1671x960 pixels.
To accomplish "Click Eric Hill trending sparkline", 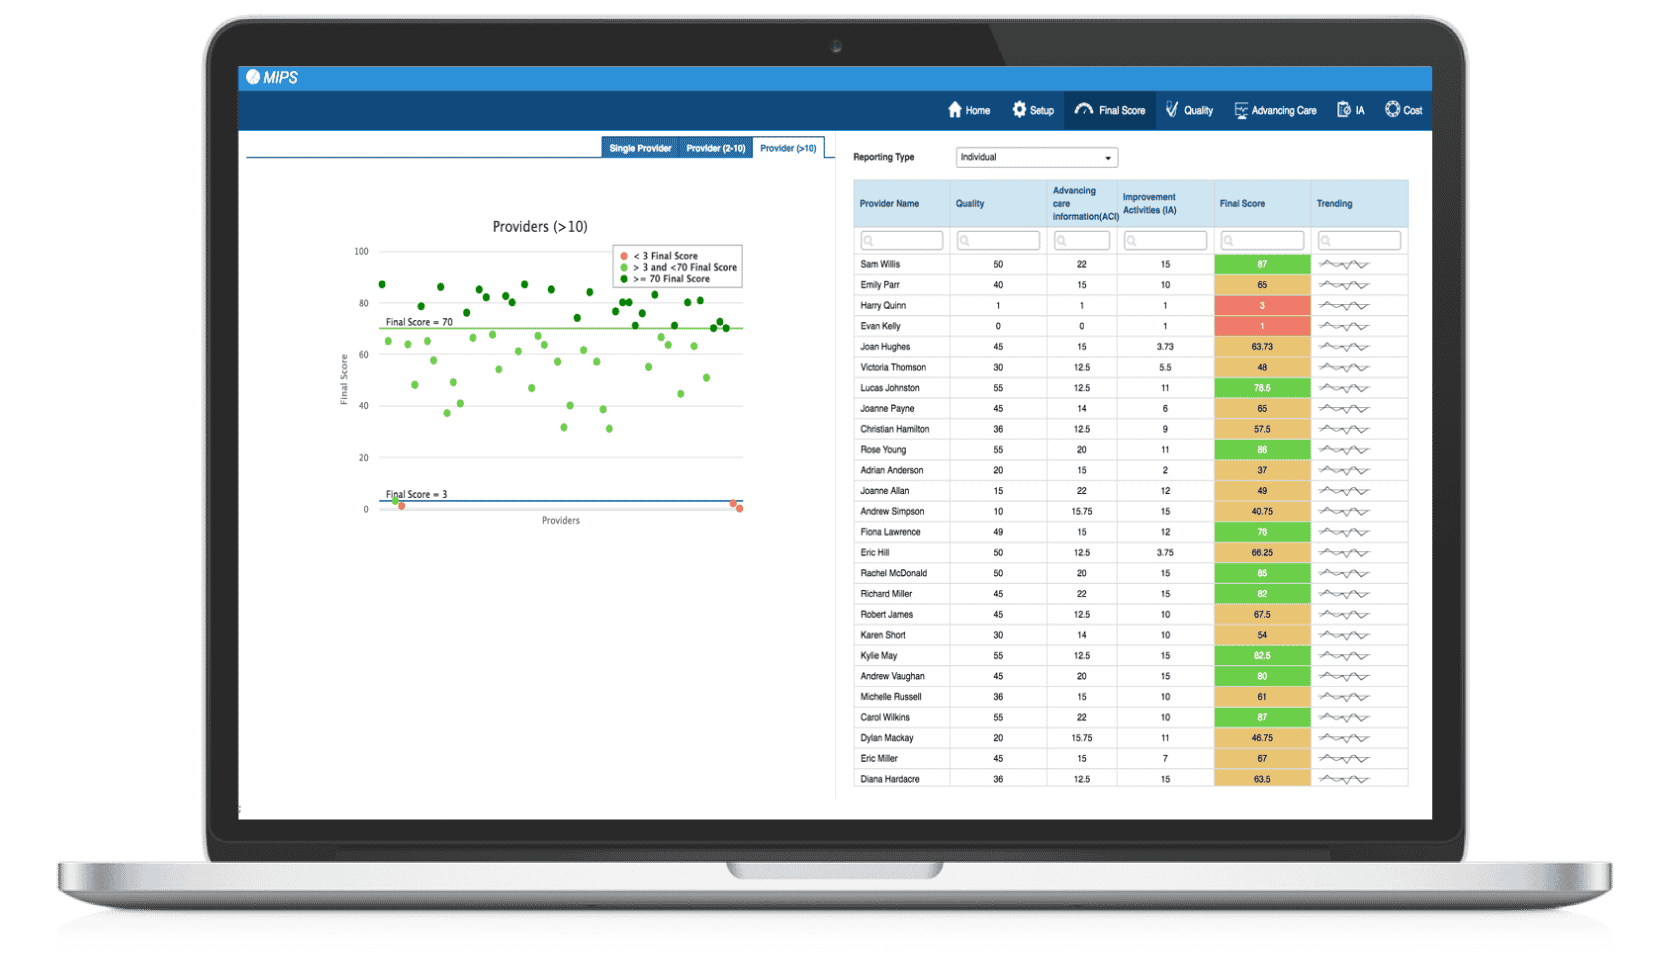I will click(x=1344, y=553).
